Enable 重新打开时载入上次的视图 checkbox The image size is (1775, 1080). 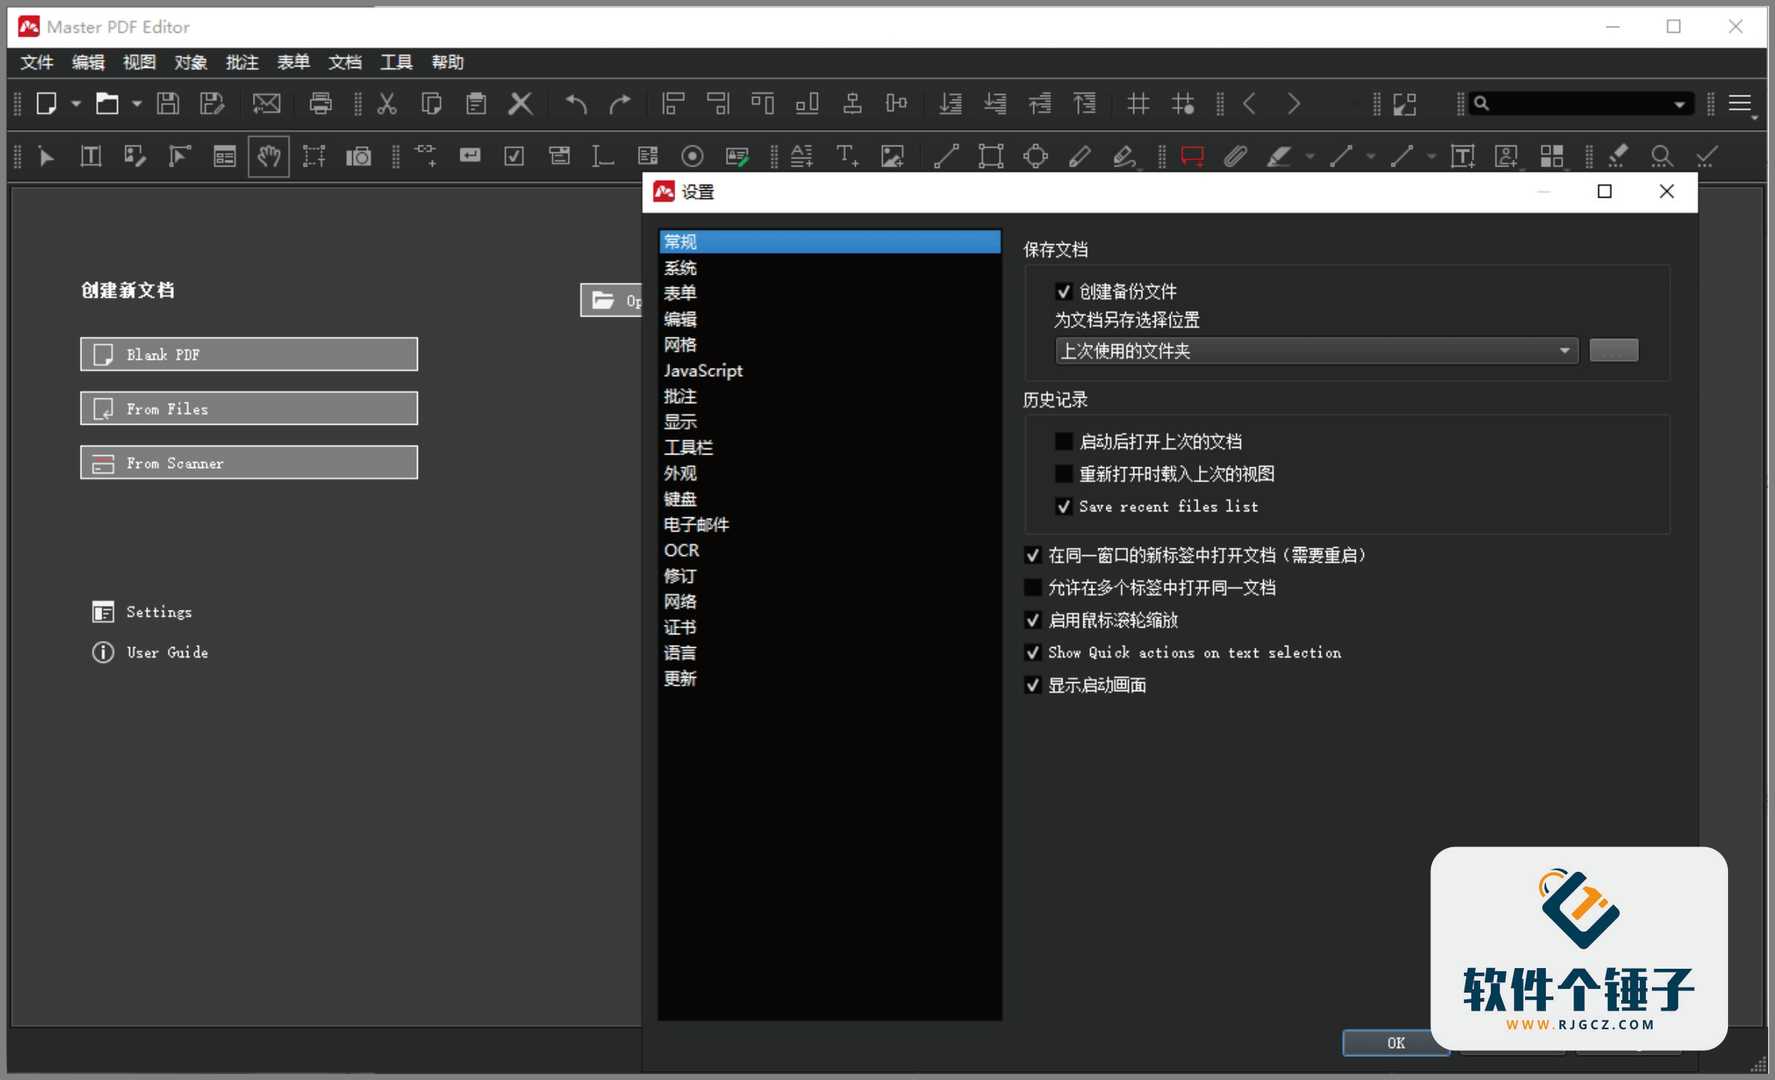tap(1064, 474)
